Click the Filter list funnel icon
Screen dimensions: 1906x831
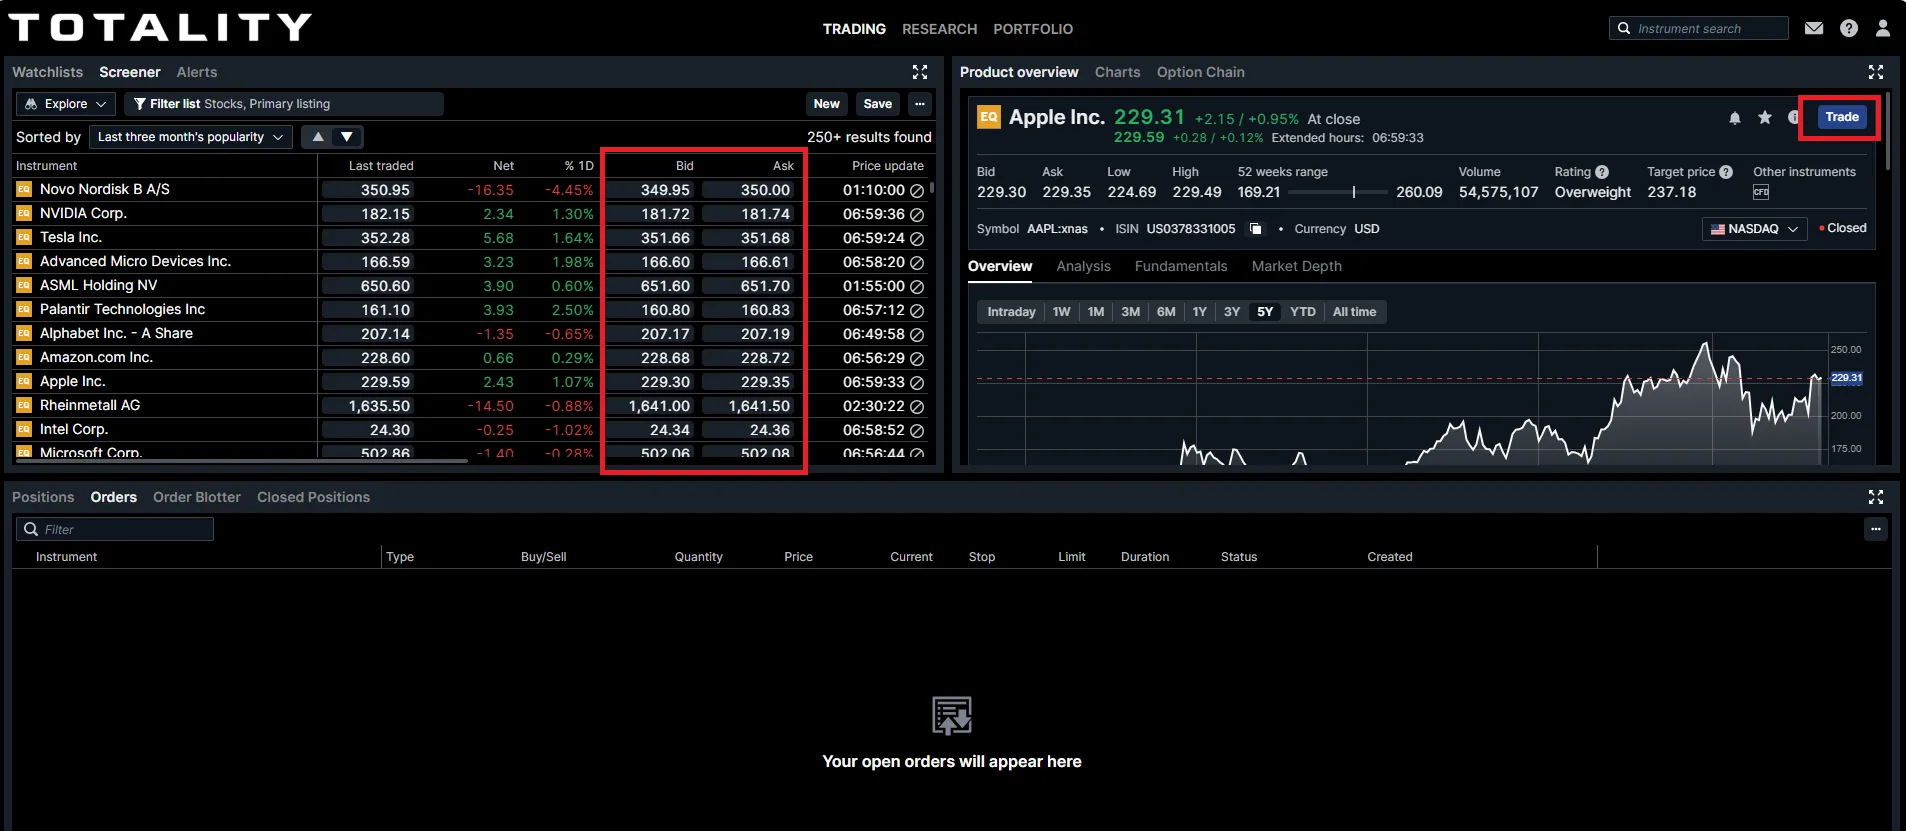[140, 104]
